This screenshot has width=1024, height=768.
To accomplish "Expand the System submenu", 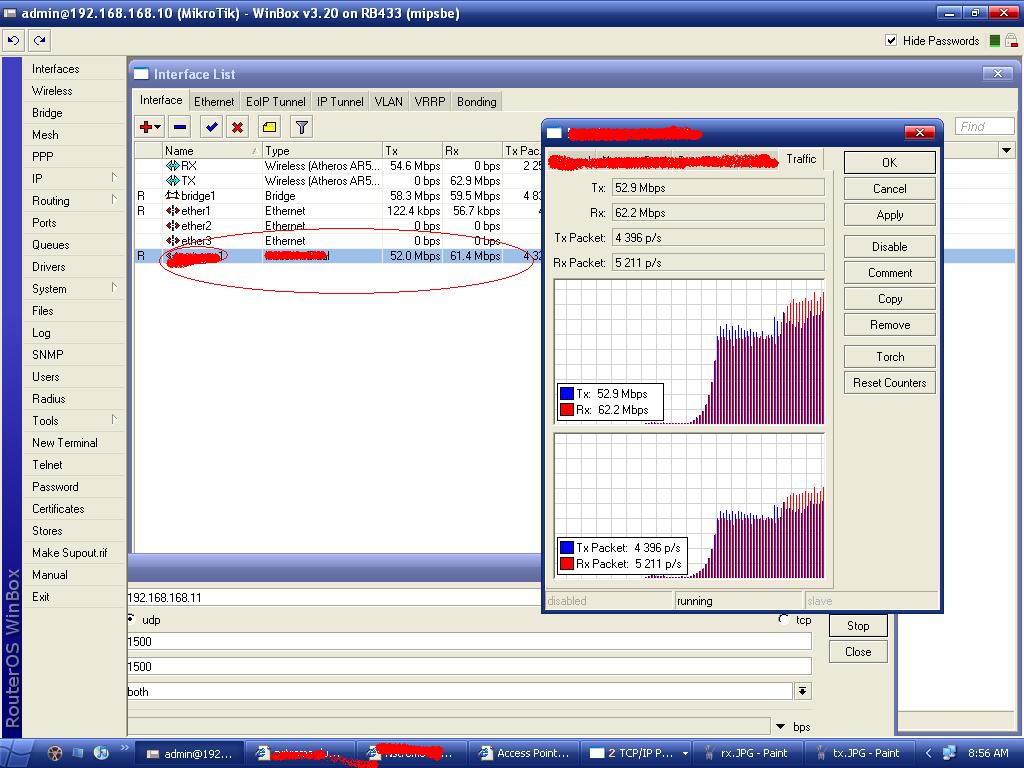I will tap(114, 287).
